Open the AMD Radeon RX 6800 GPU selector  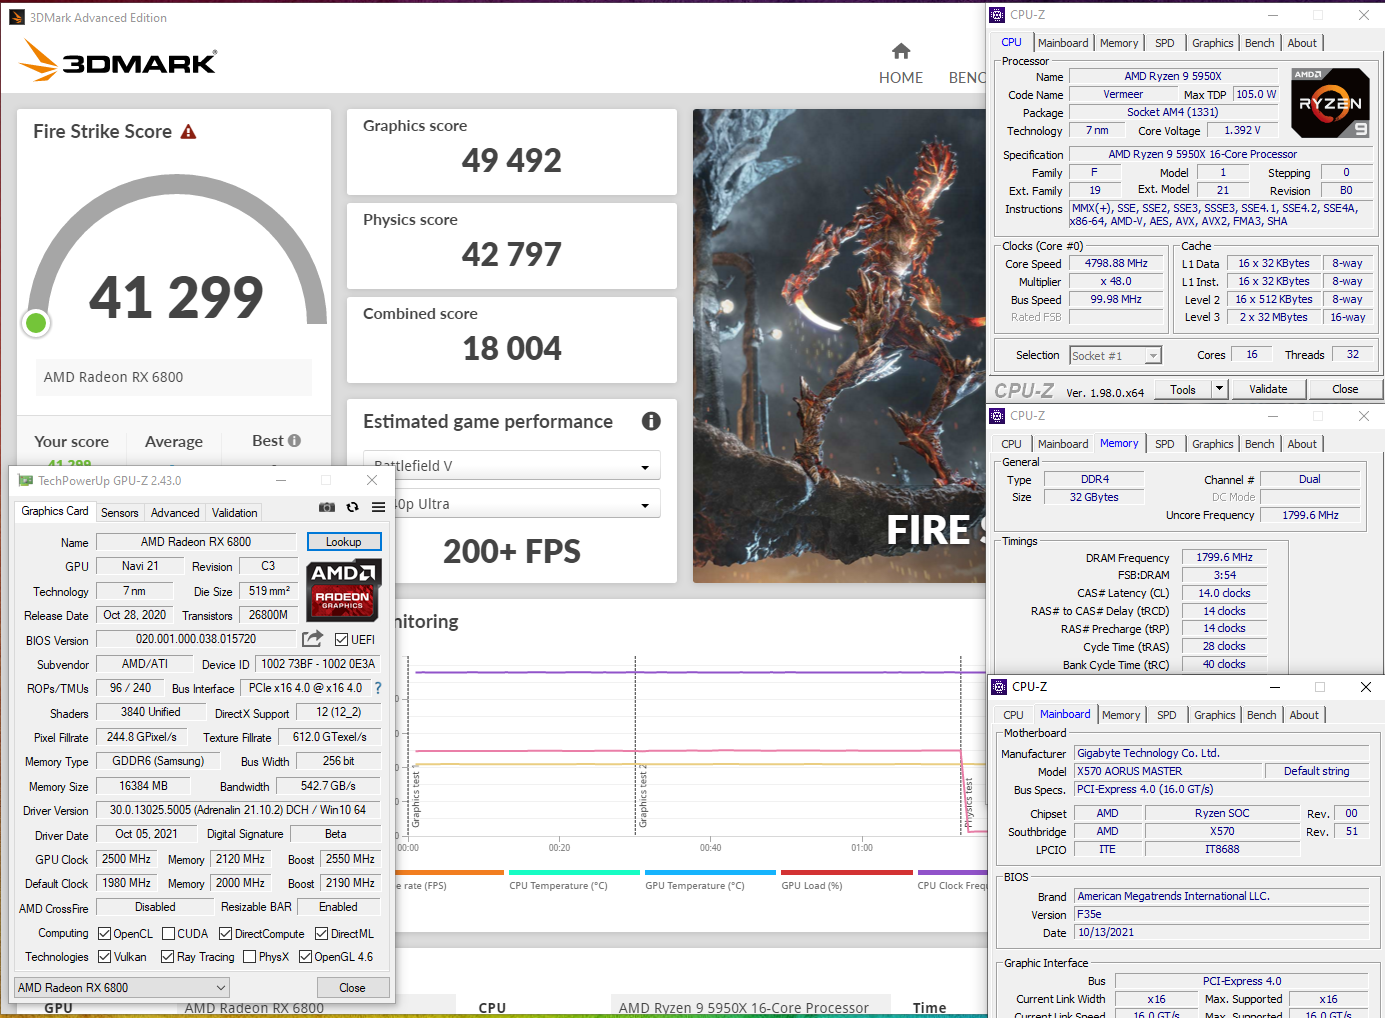(x=122, y=988)
